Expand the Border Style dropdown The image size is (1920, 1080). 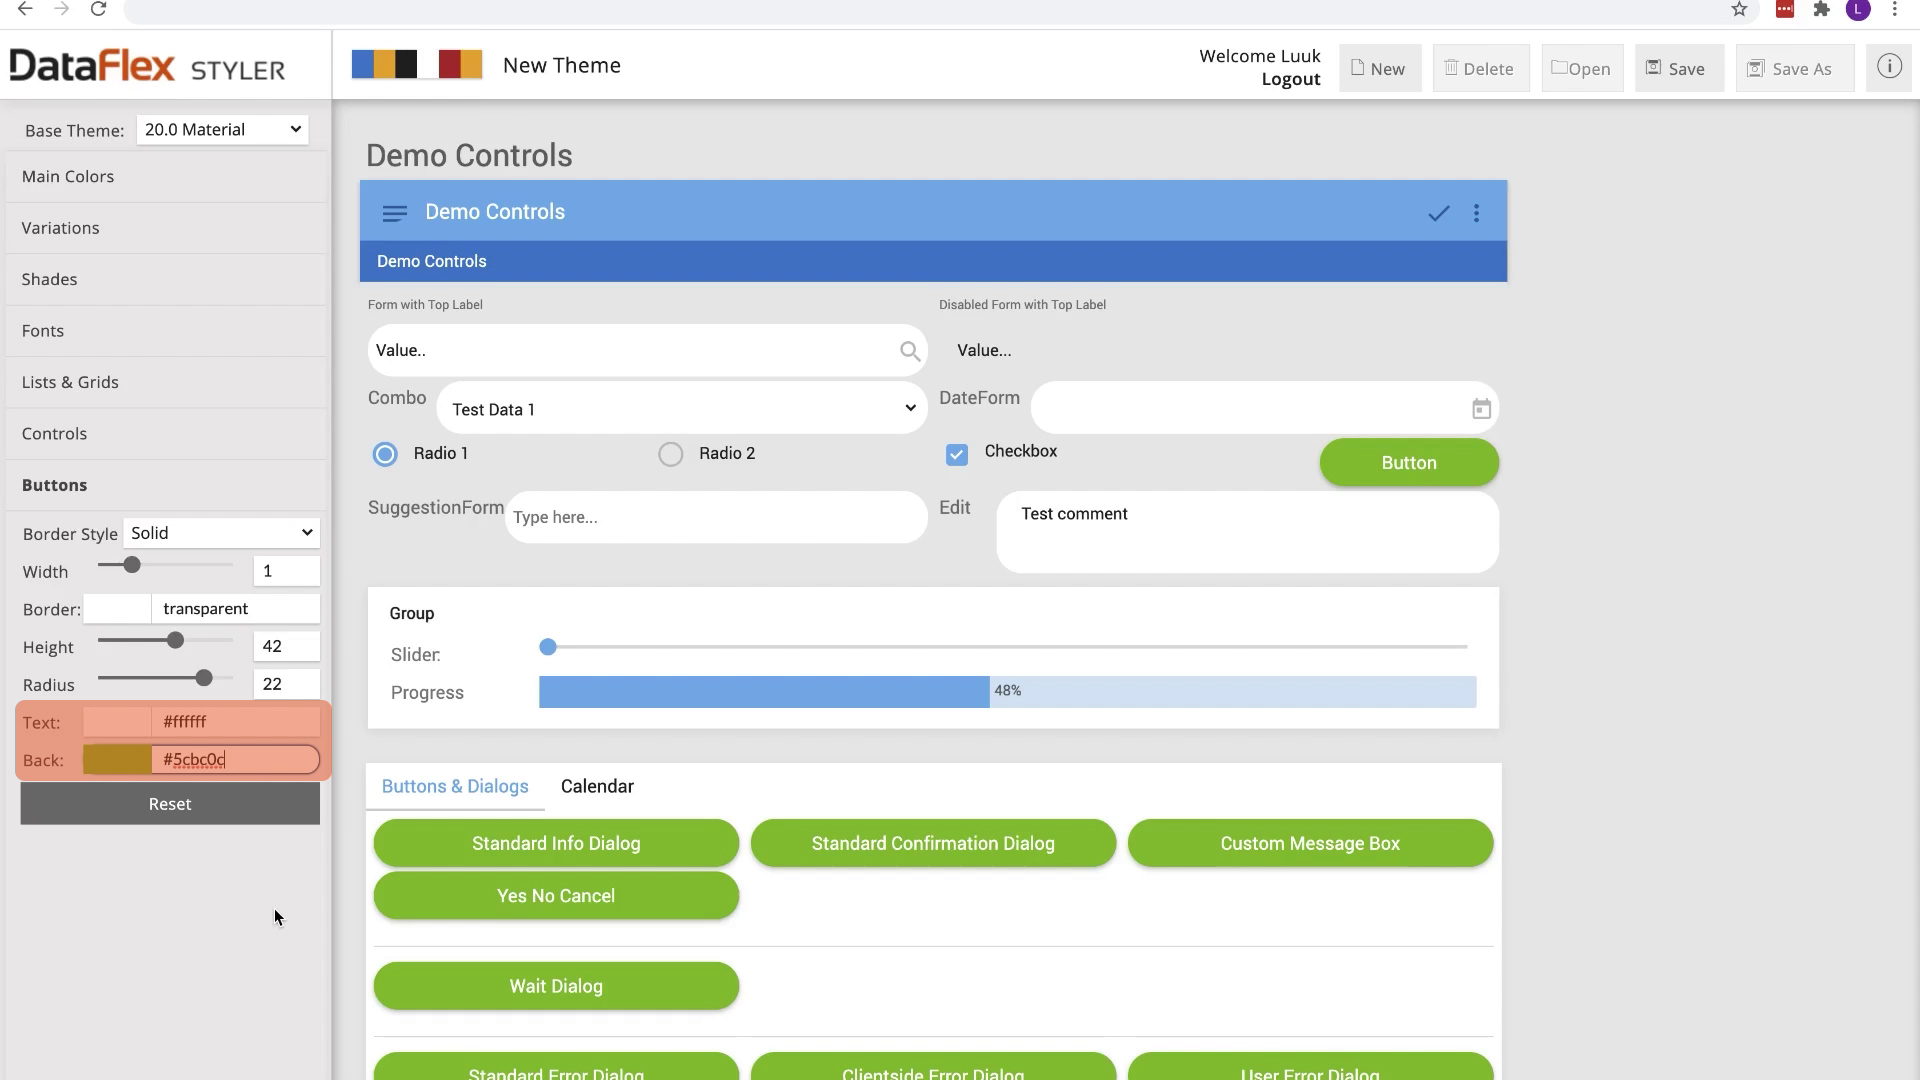click(221, 533)
